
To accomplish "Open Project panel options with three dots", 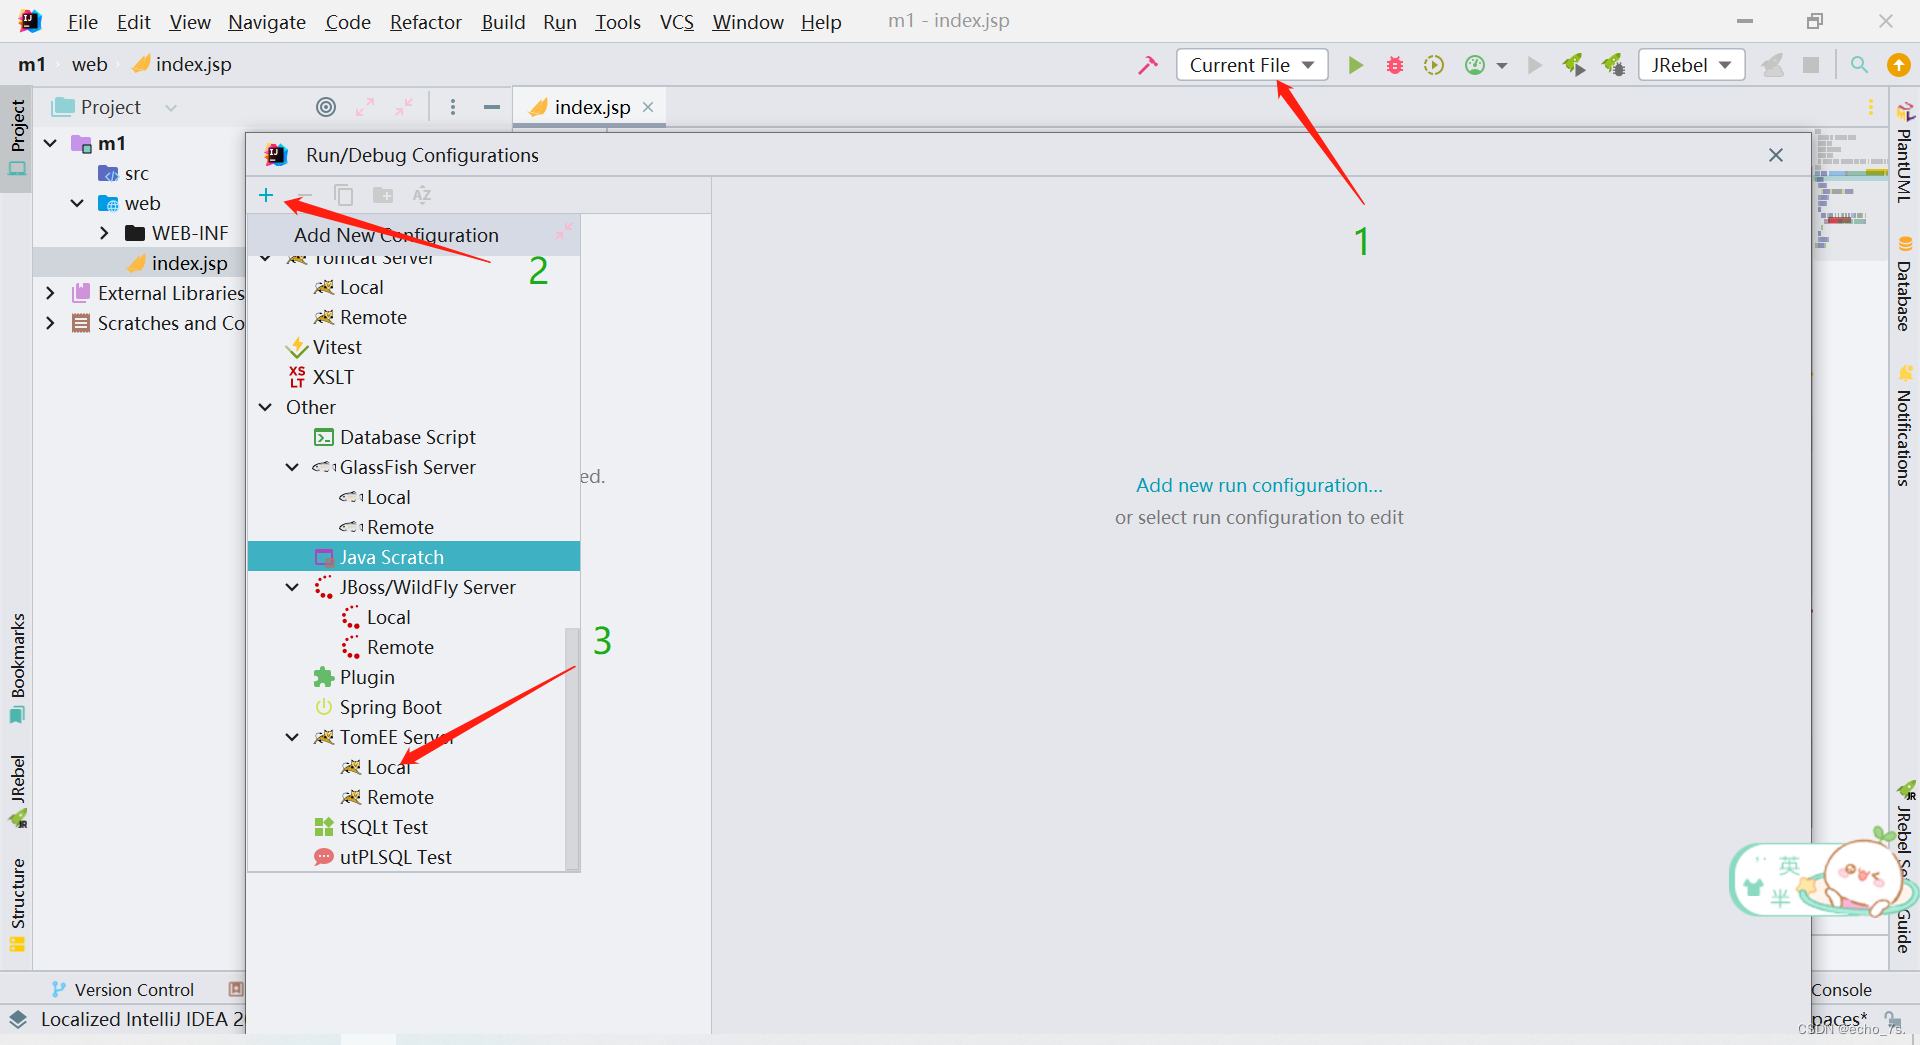I will (x=453, y=107).
